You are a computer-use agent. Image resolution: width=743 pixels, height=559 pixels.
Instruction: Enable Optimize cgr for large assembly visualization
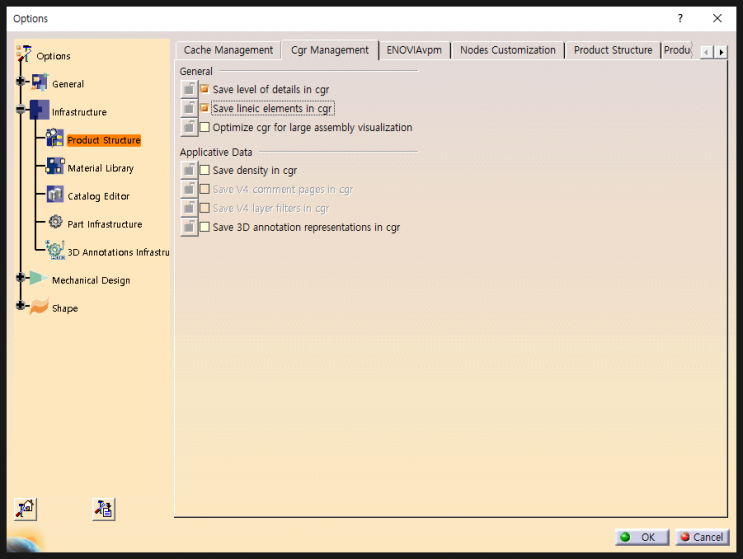tap(205, 127)
